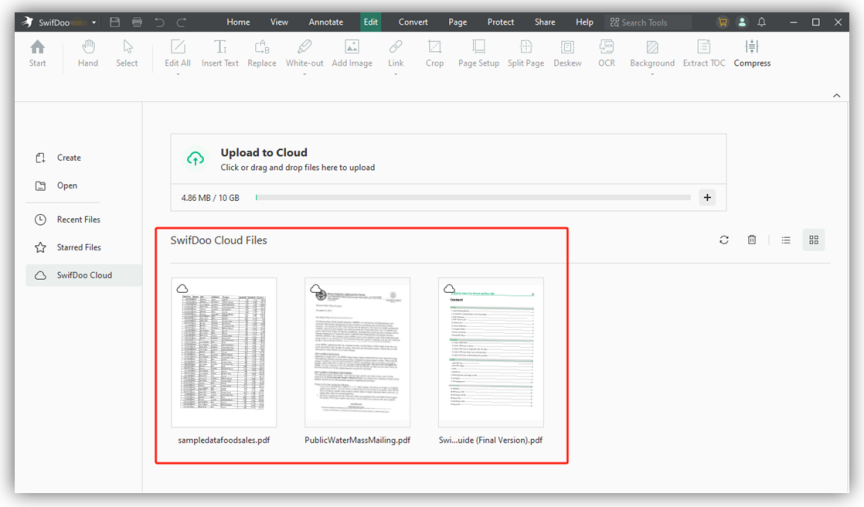The height and width of the screenshot is (507, 864).
Task: Choose the Select cursor tool
Action: tap(127, 53)
